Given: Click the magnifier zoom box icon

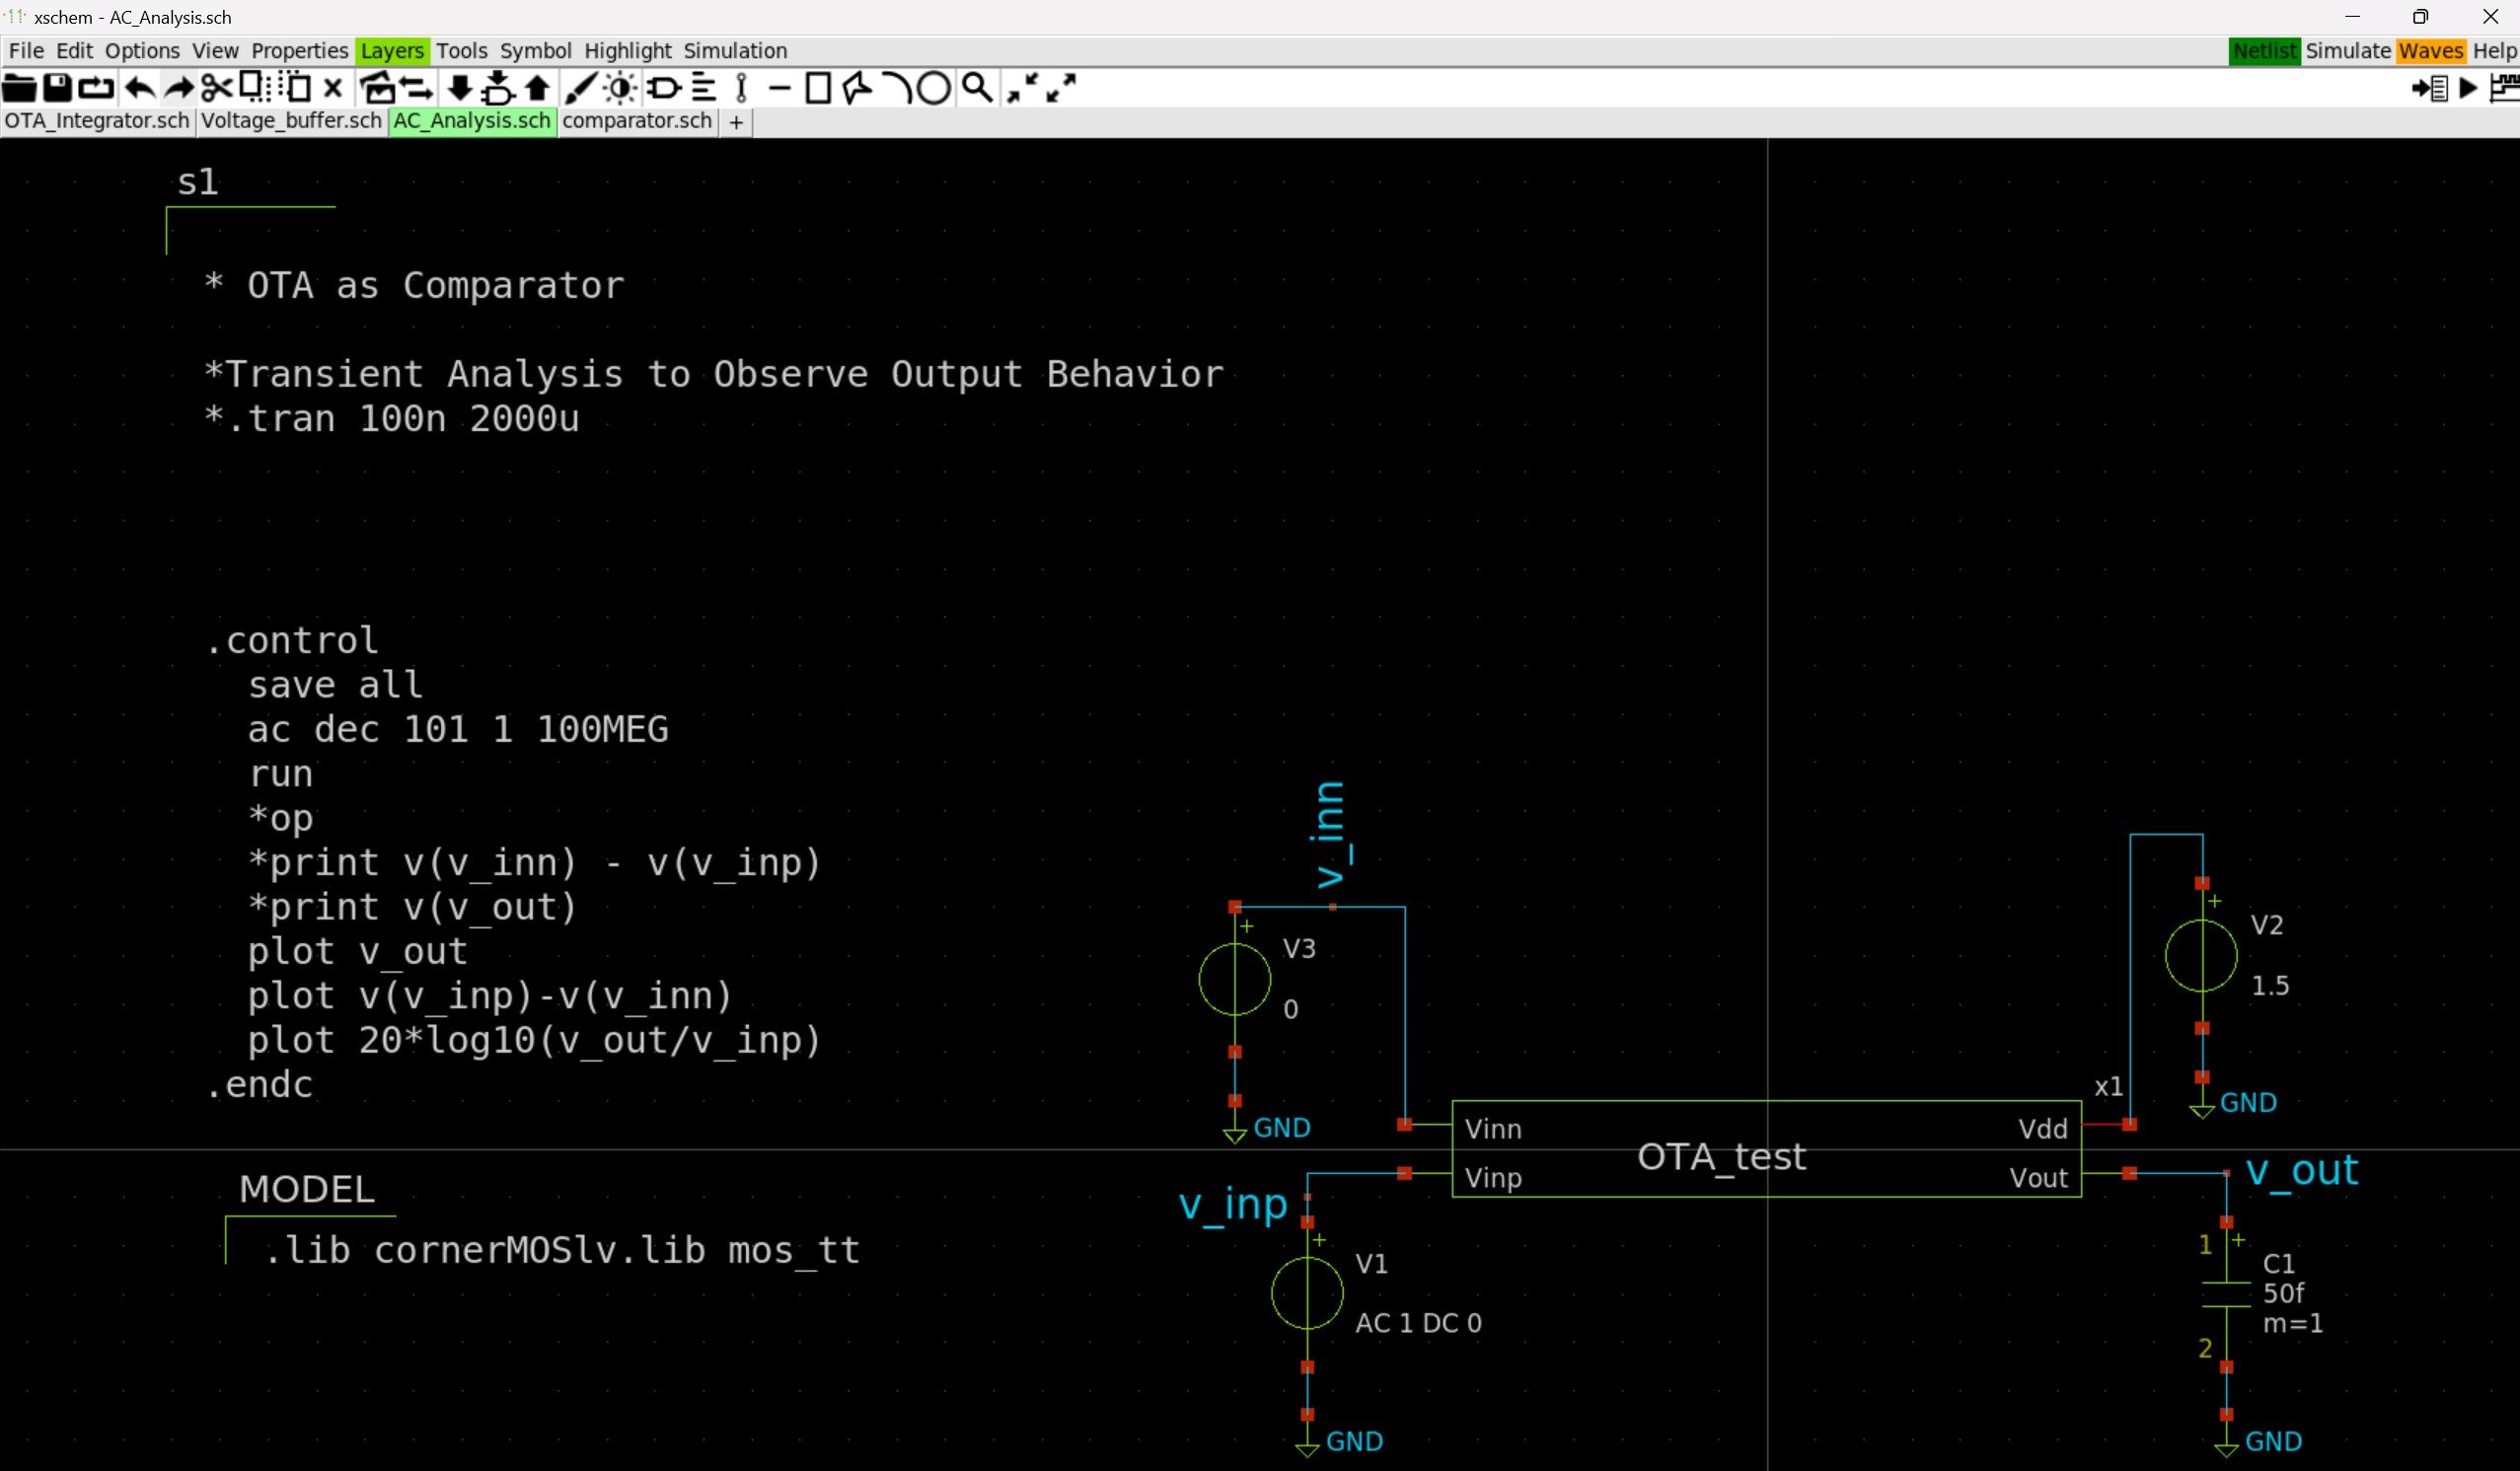Looking at the screenshot, I should click(x=976, y=89).
